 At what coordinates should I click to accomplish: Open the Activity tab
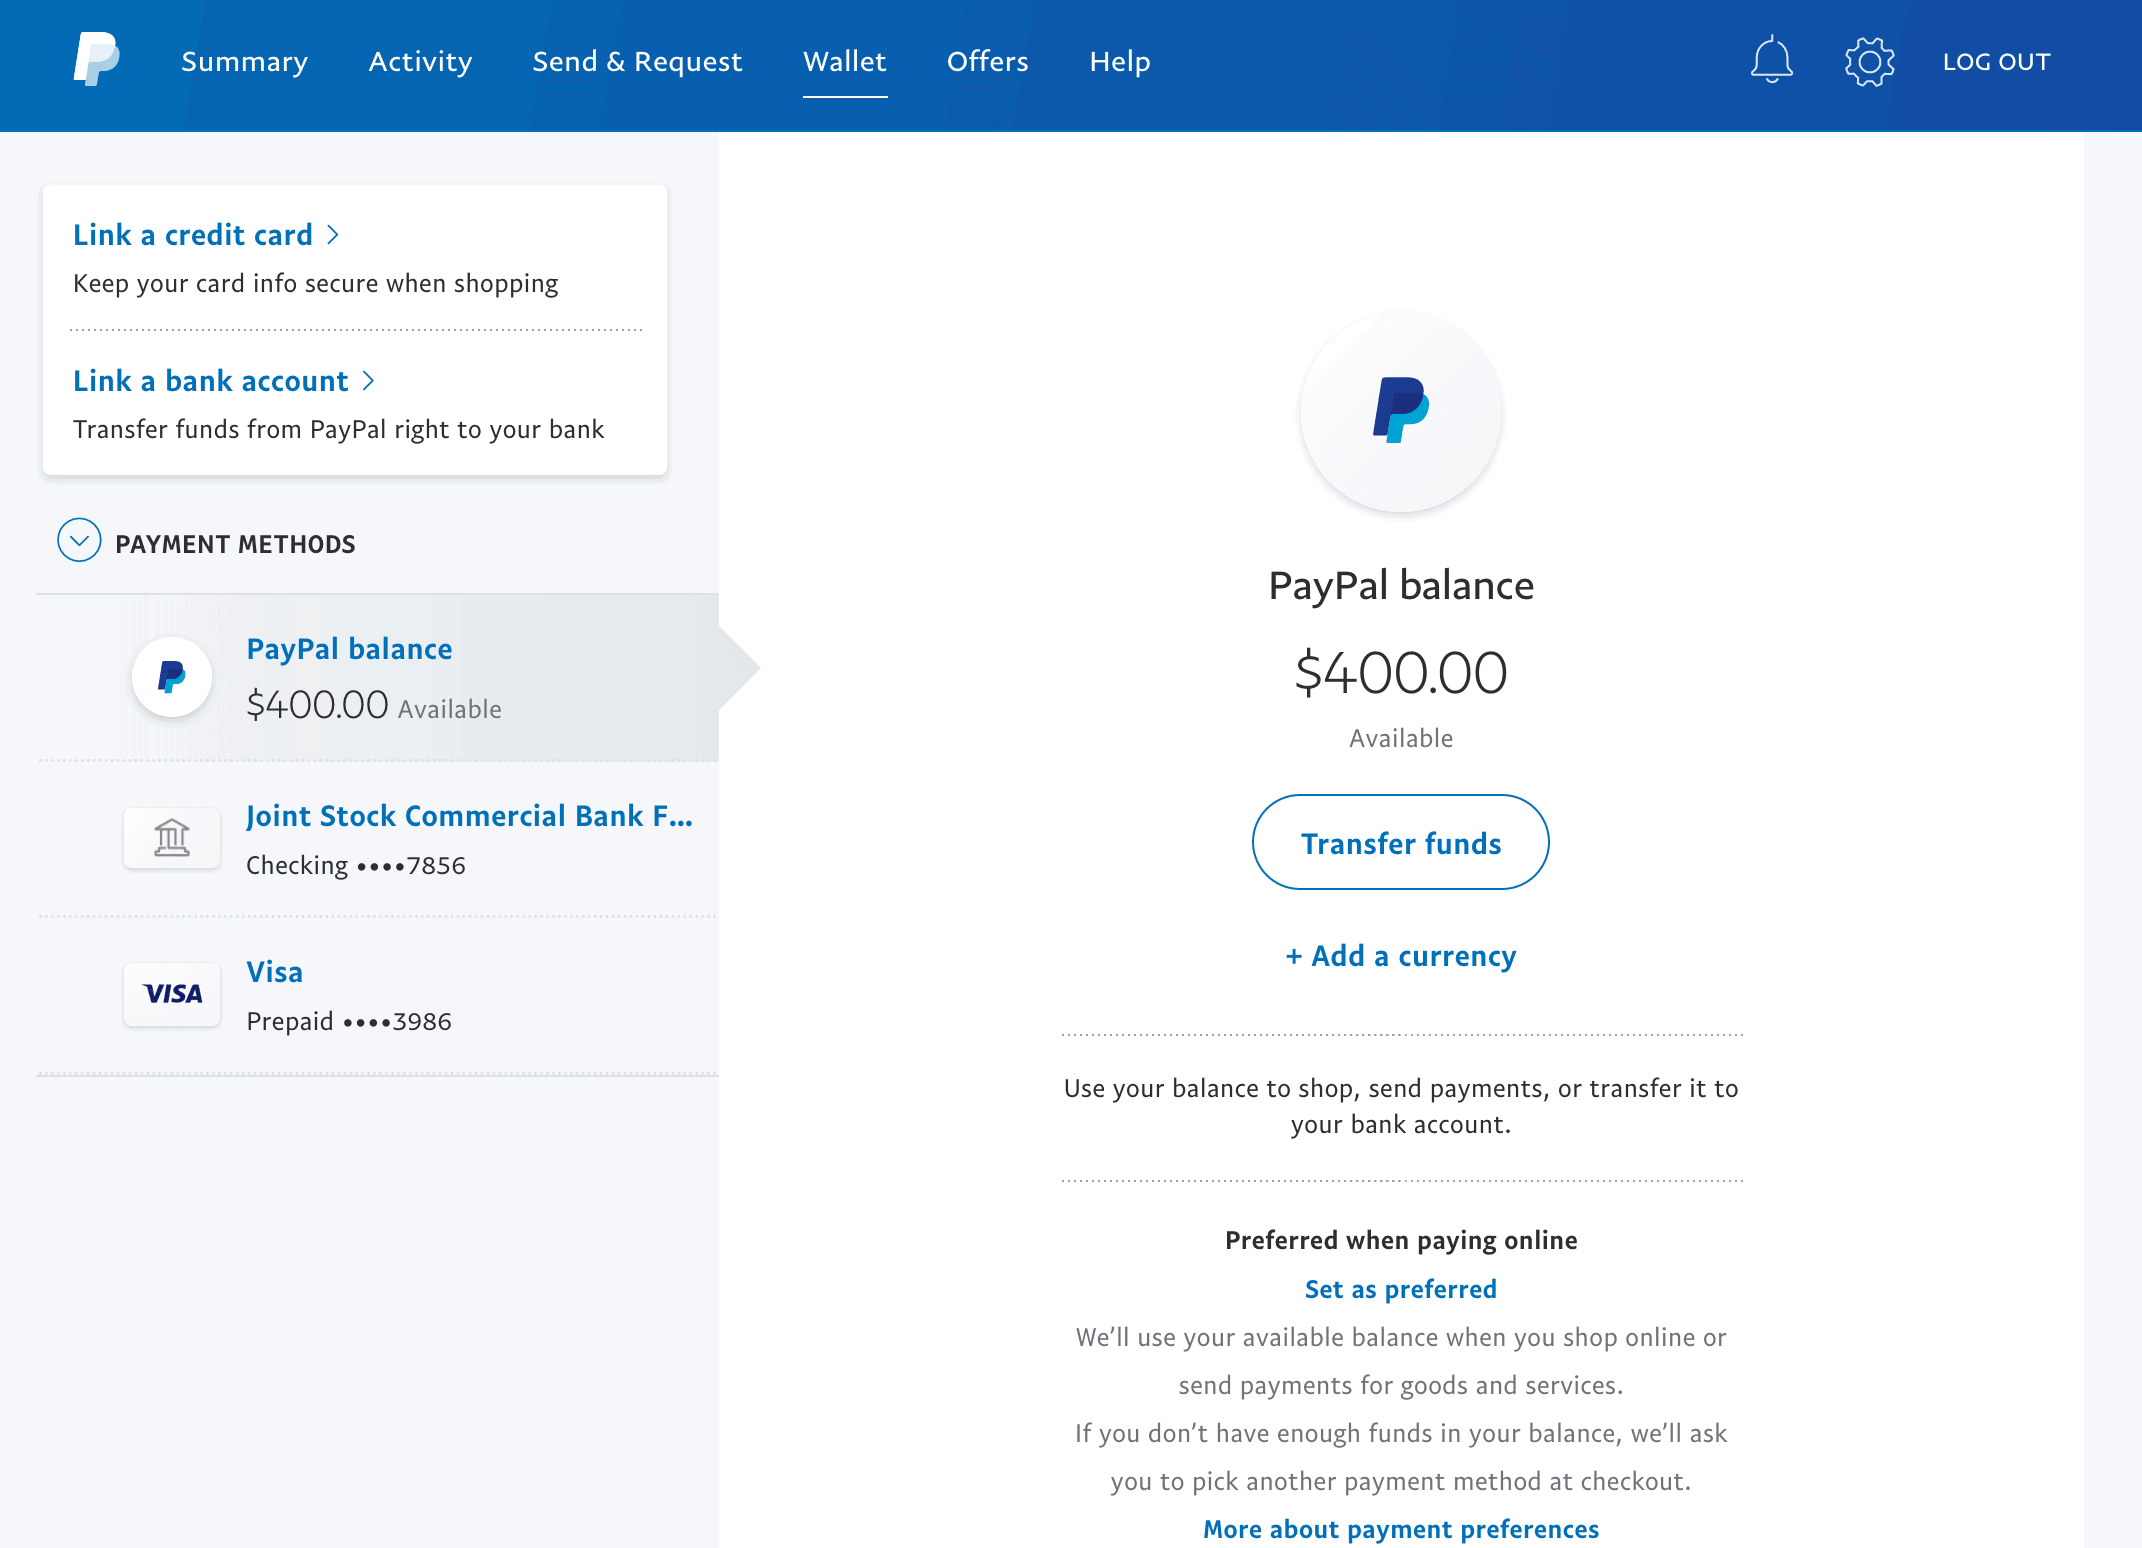point(419,61)
